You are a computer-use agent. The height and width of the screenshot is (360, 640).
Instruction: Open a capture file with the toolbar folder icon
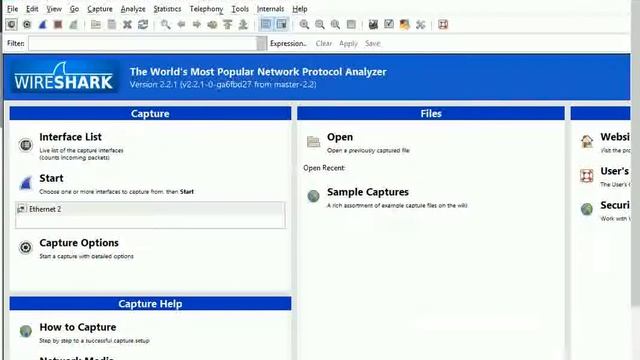96,24
